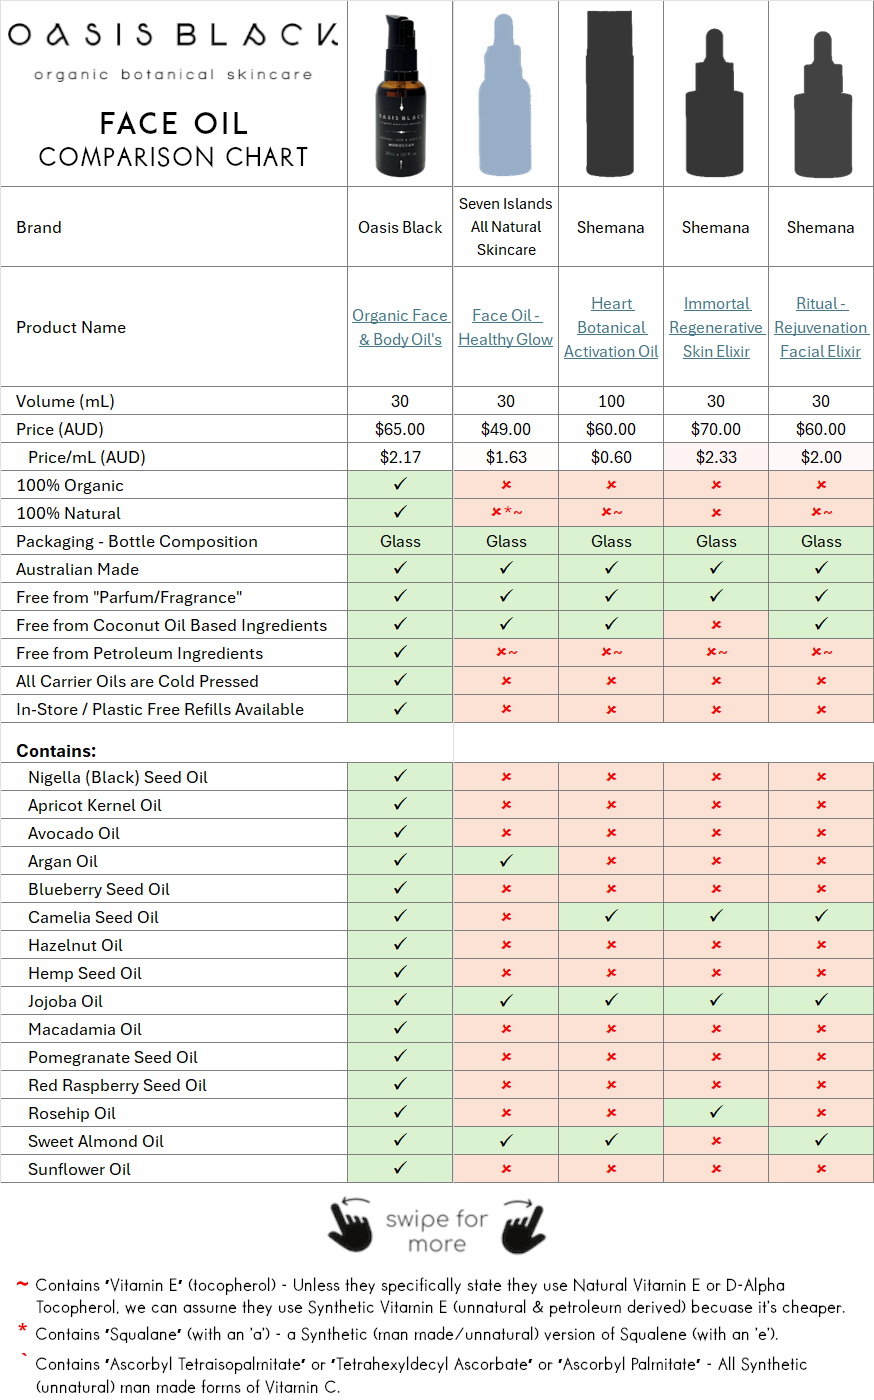
Task: Click the right swipe hand icon
Action: pos(524,1224)
